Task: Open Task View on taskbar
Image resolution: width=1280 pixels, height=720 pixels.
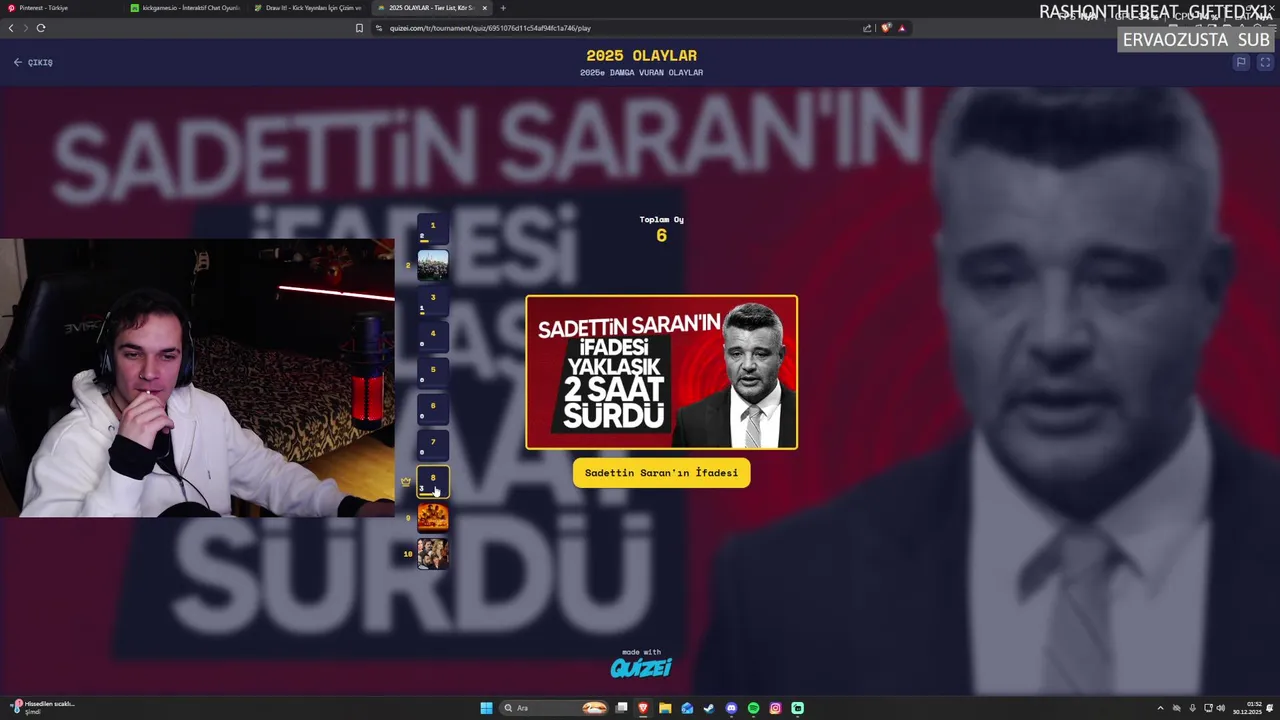Action: pos(621,708)
